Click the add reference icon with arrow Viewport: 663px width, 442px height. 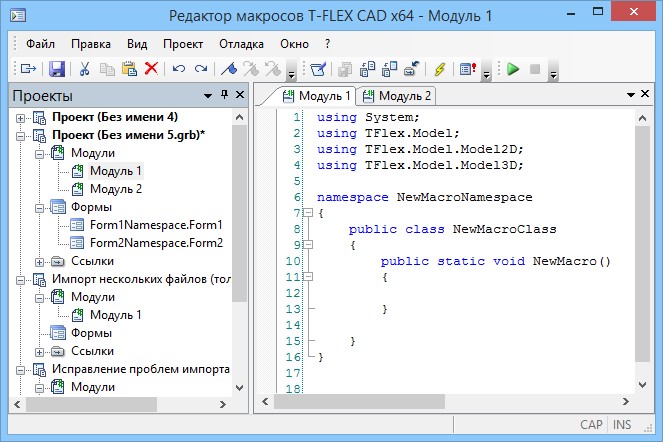[411, 69]
